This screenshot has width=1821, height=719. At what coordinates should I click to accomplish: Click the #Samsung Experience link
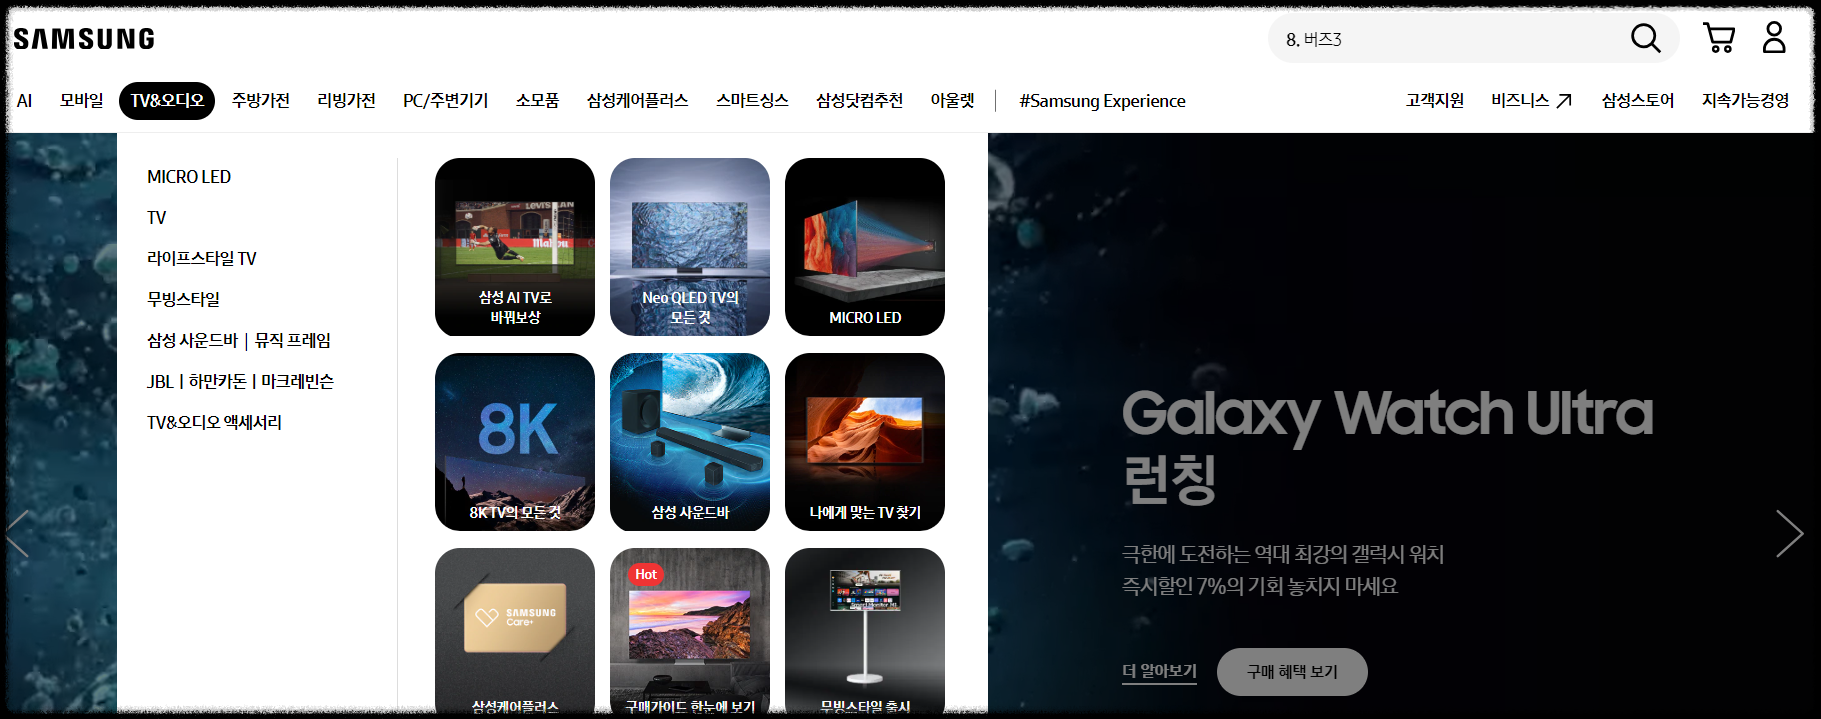pos(1102,101)
